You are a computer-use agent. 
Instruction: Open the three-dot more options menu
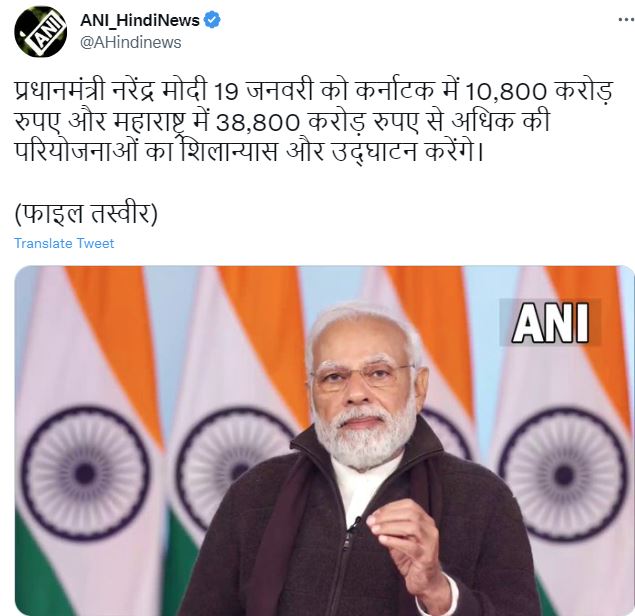626,19
